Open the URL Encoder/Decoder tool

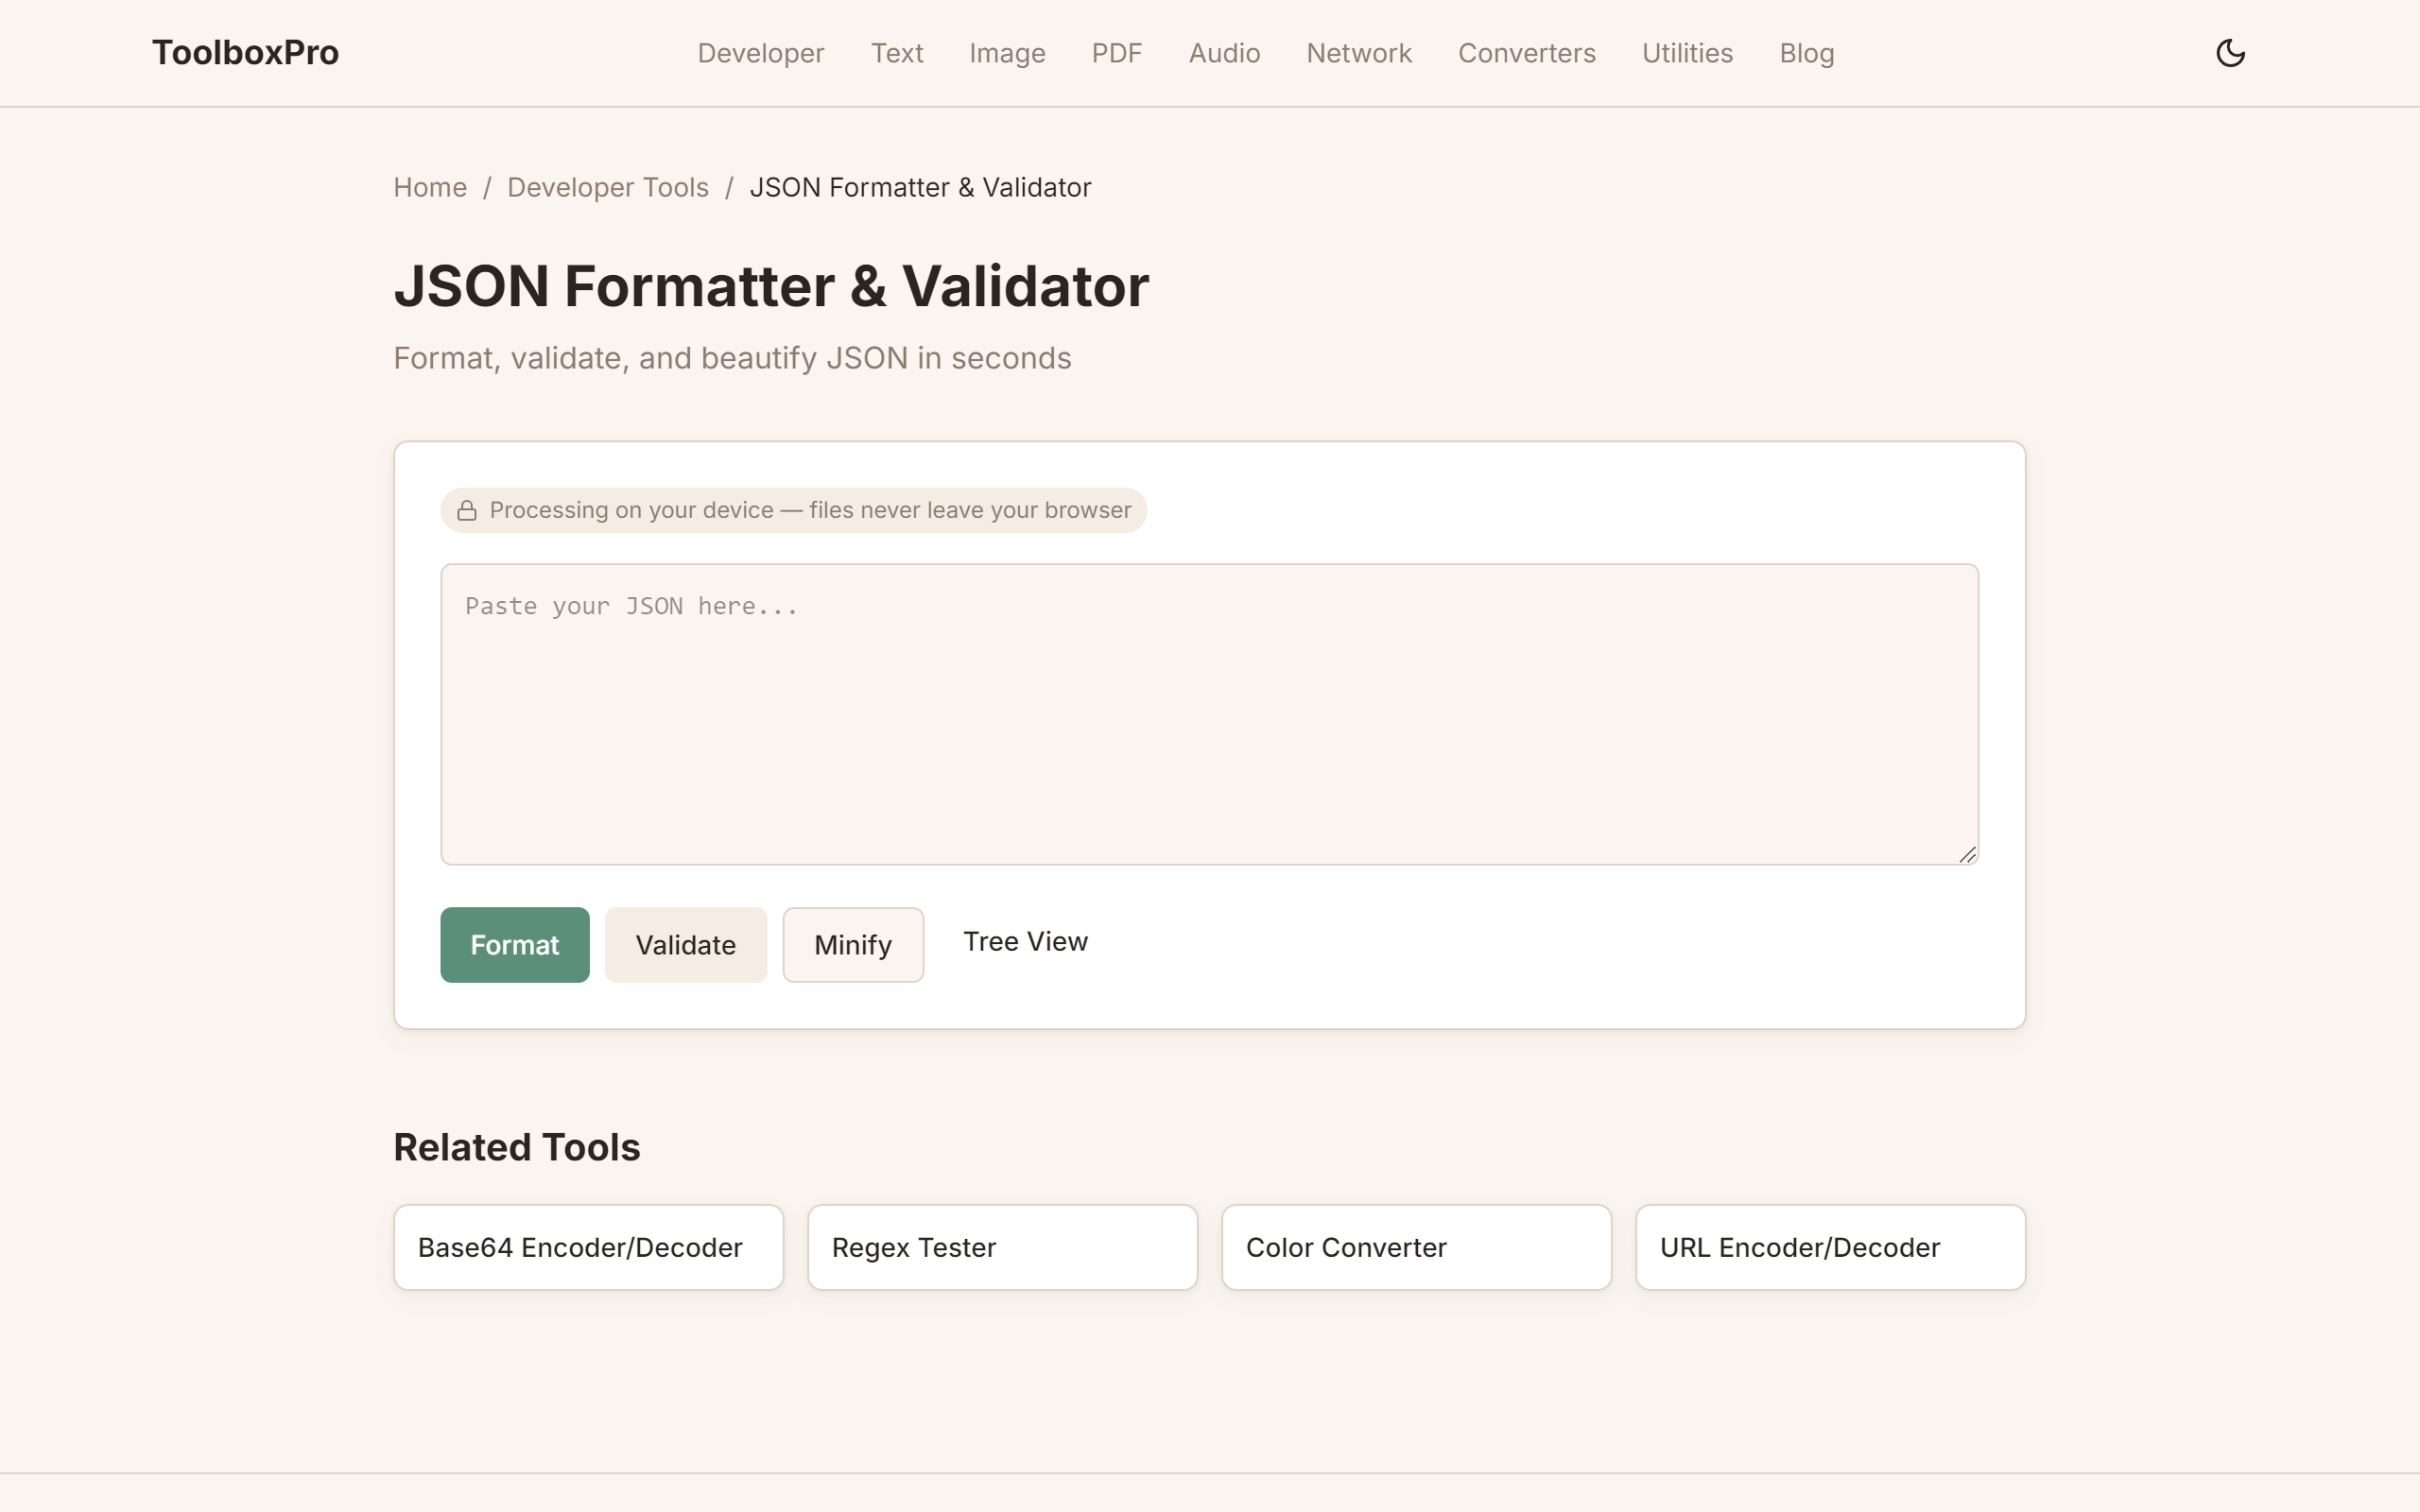(1830, 1247)
